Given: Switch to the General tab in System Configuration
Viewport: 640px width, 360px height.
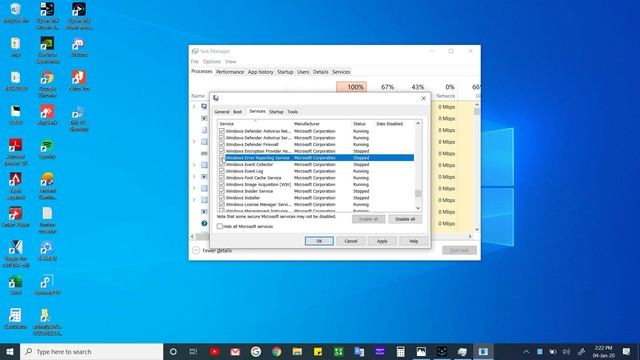Looking at the screenshot, I should (222, 111).
